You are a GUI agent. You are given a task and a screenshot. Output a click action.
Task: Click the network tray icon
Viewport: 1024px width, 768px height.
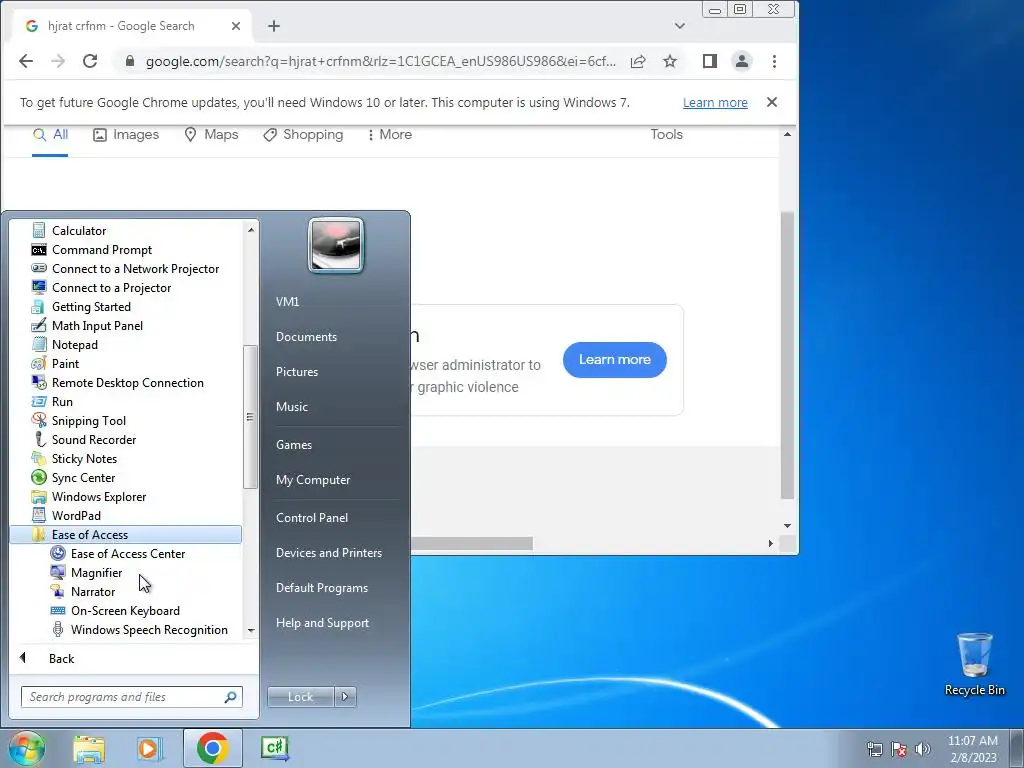(874, 748)
